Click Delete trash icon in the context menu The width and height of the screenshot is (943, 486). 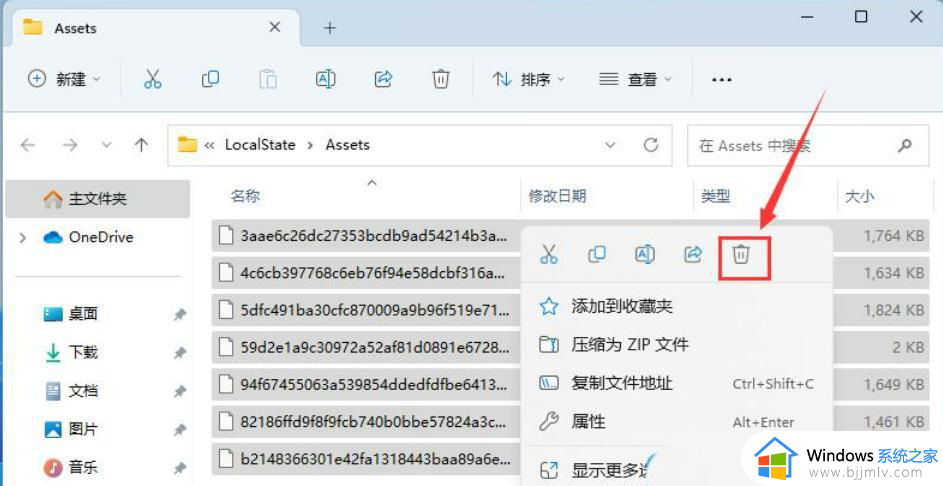[741, 254]
